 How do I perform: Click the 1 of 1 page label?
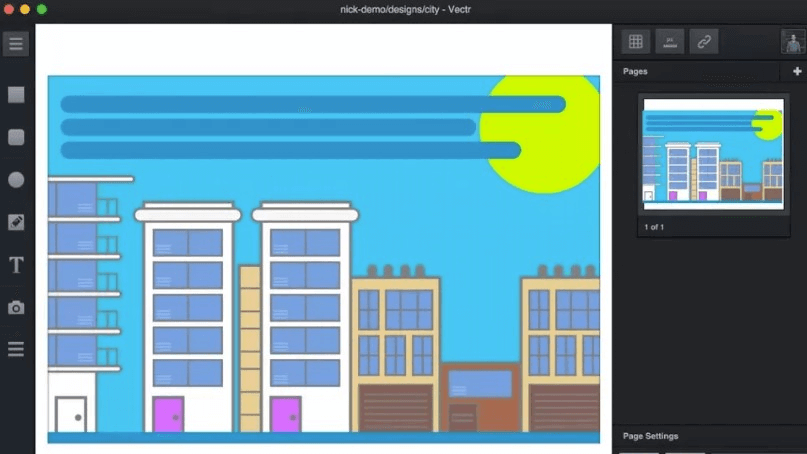(654, 227)
